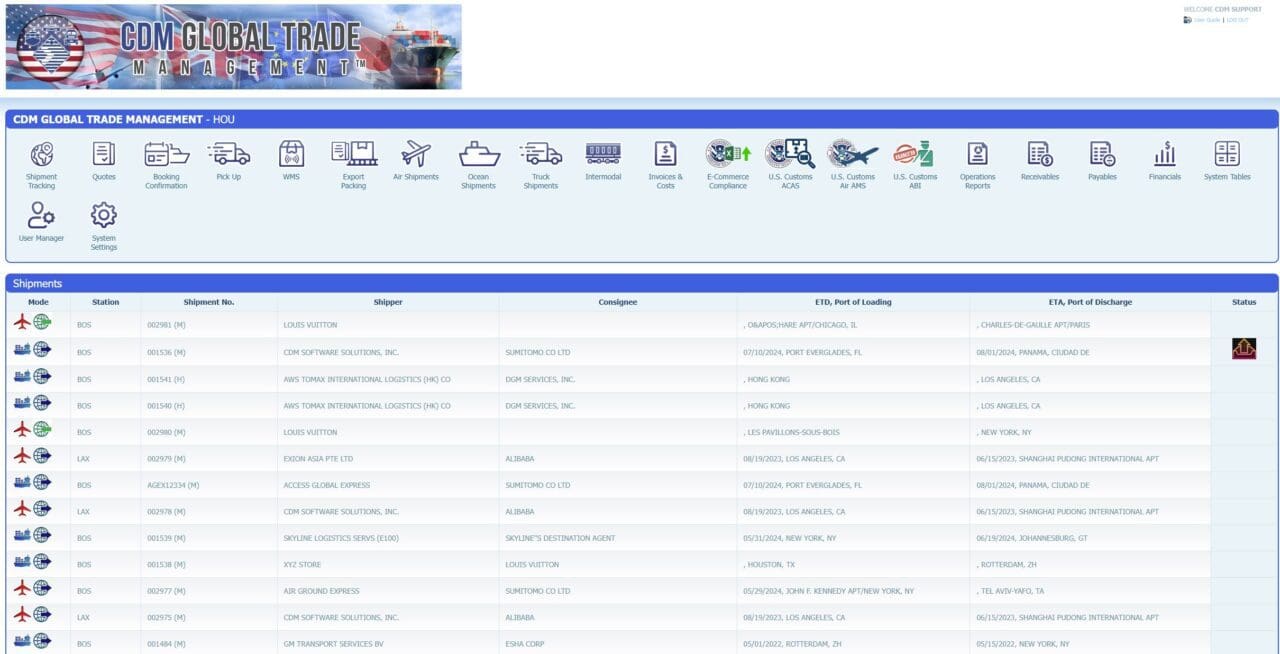Image resolution: width=1280 pixels, height=654 pixels.
Task: Open the Pick Up module
Action: coord(229,161)
